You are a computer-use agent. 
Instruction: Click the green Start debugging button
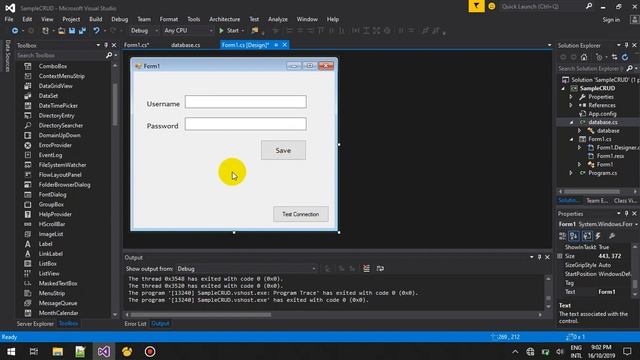coord(229,31)
